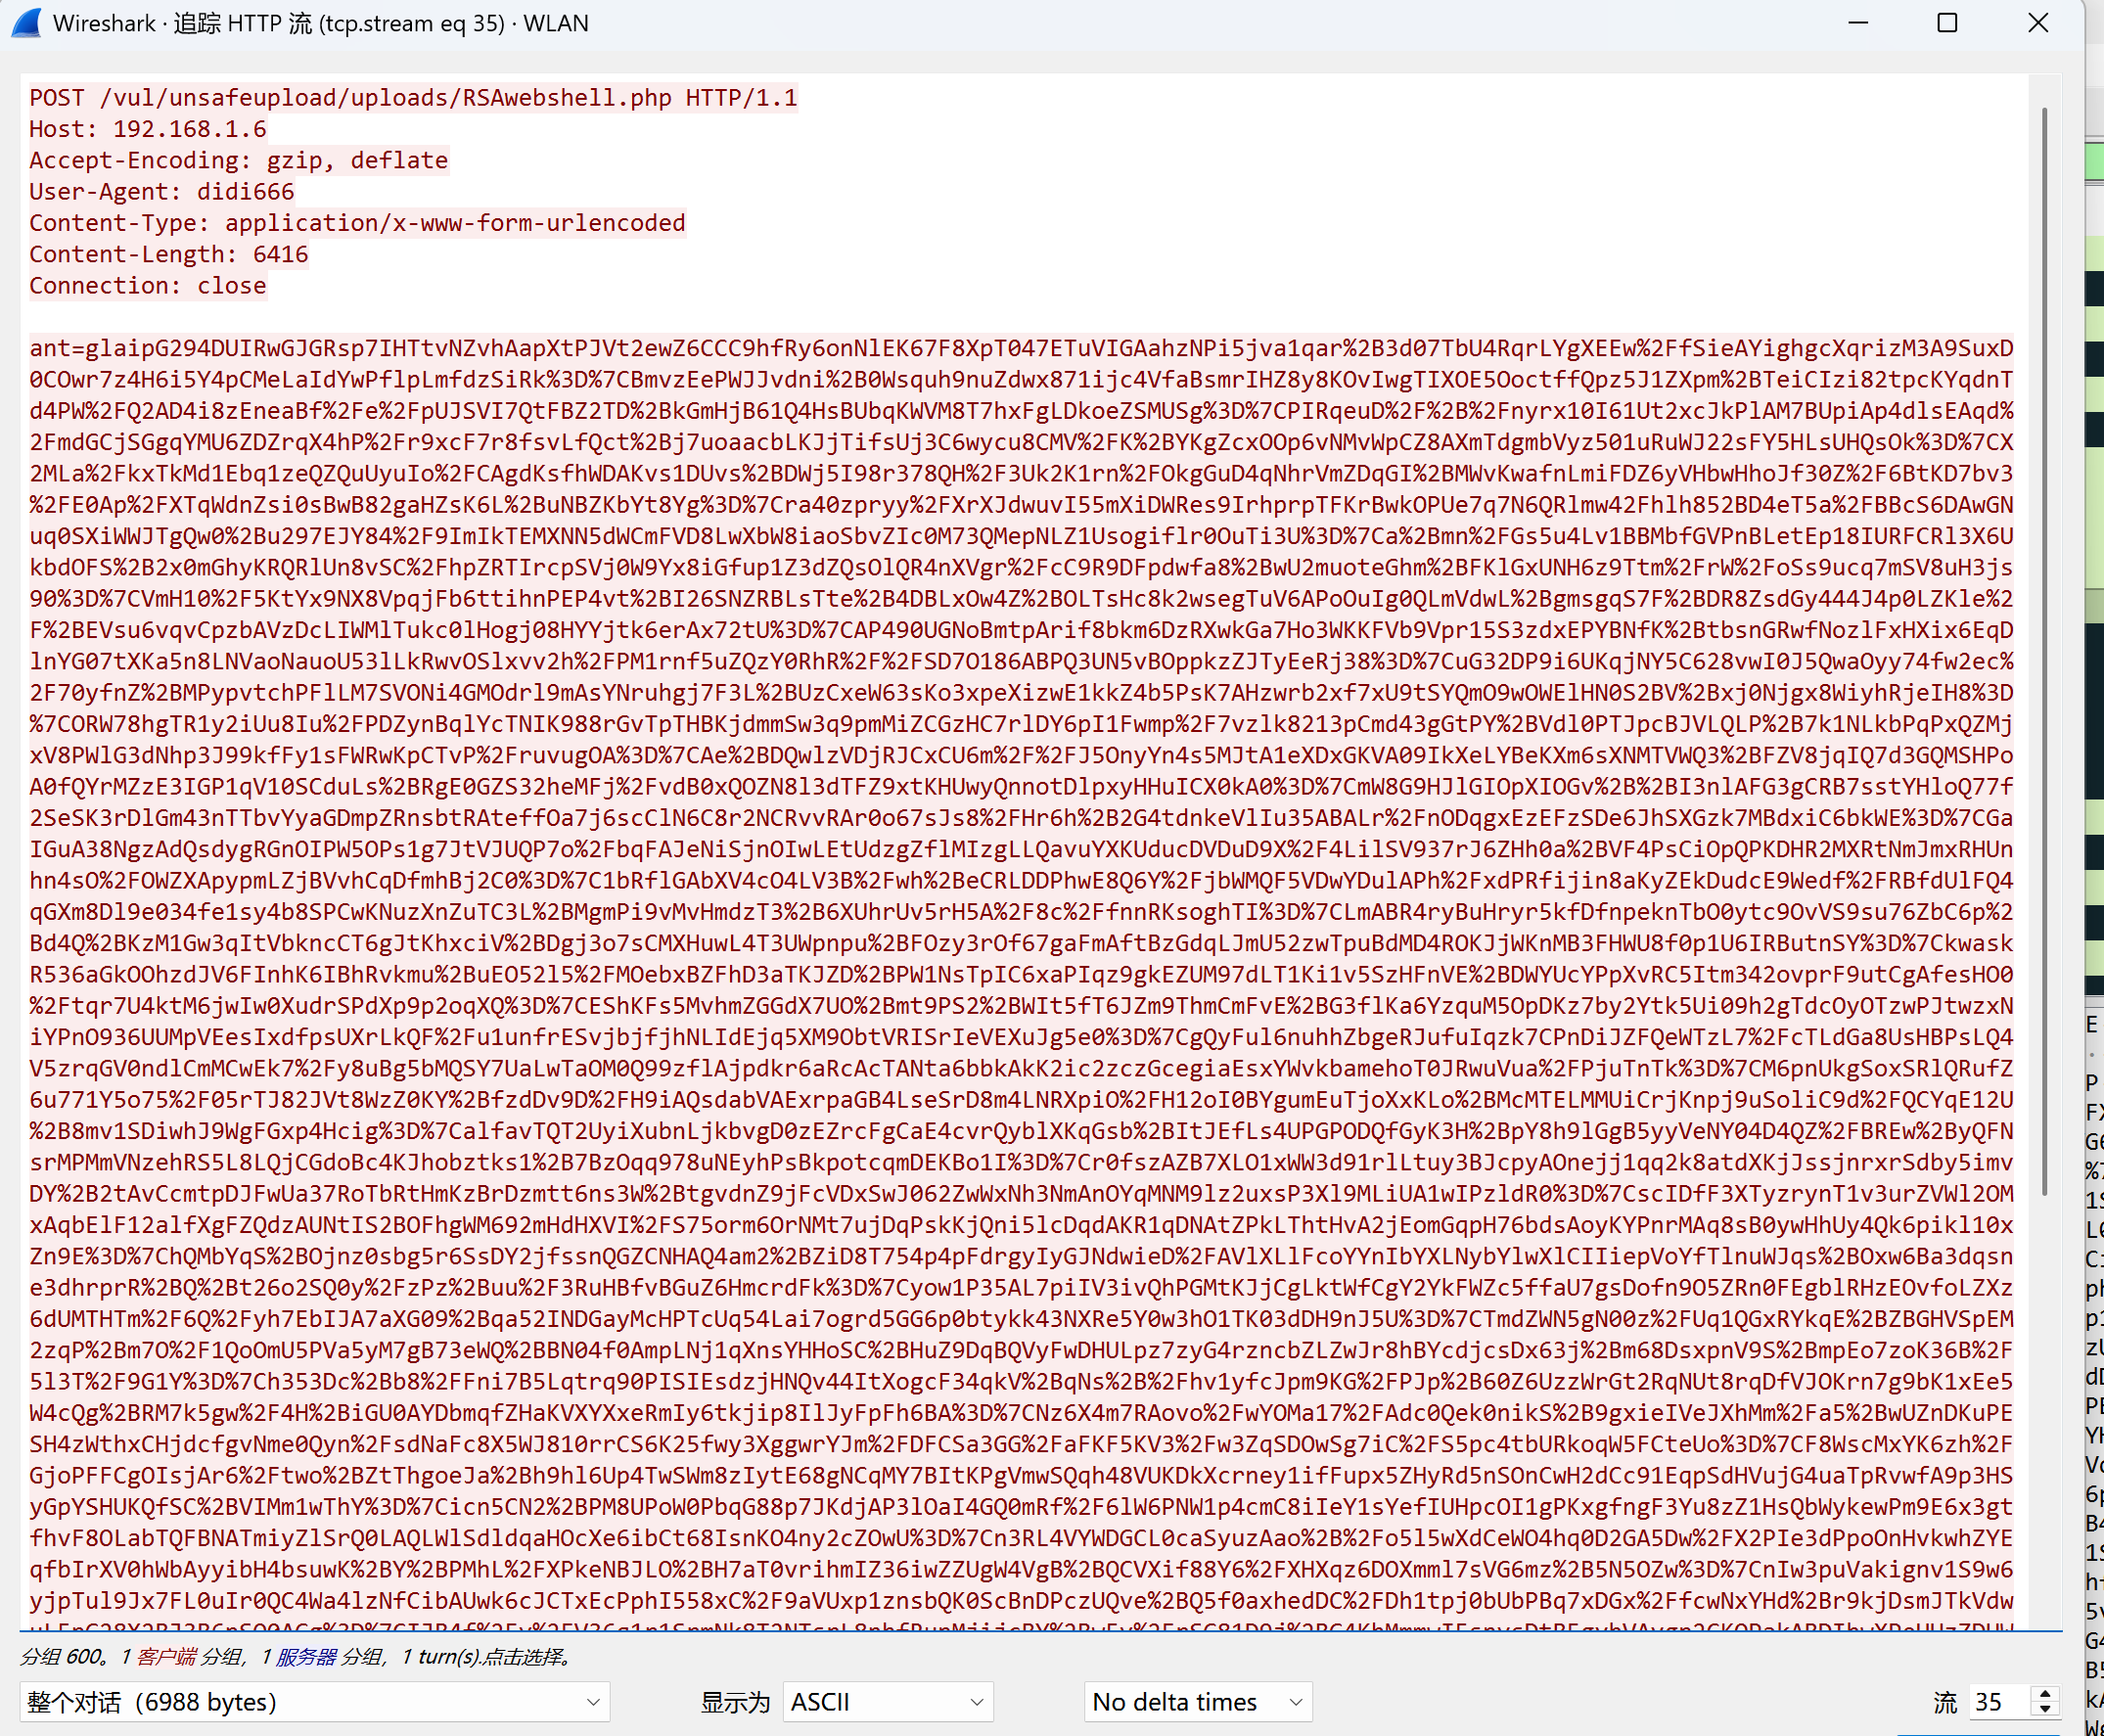Open the No delta times dropdown
This screenshot has width=2104, height=1736.
click(1197, 1702)
